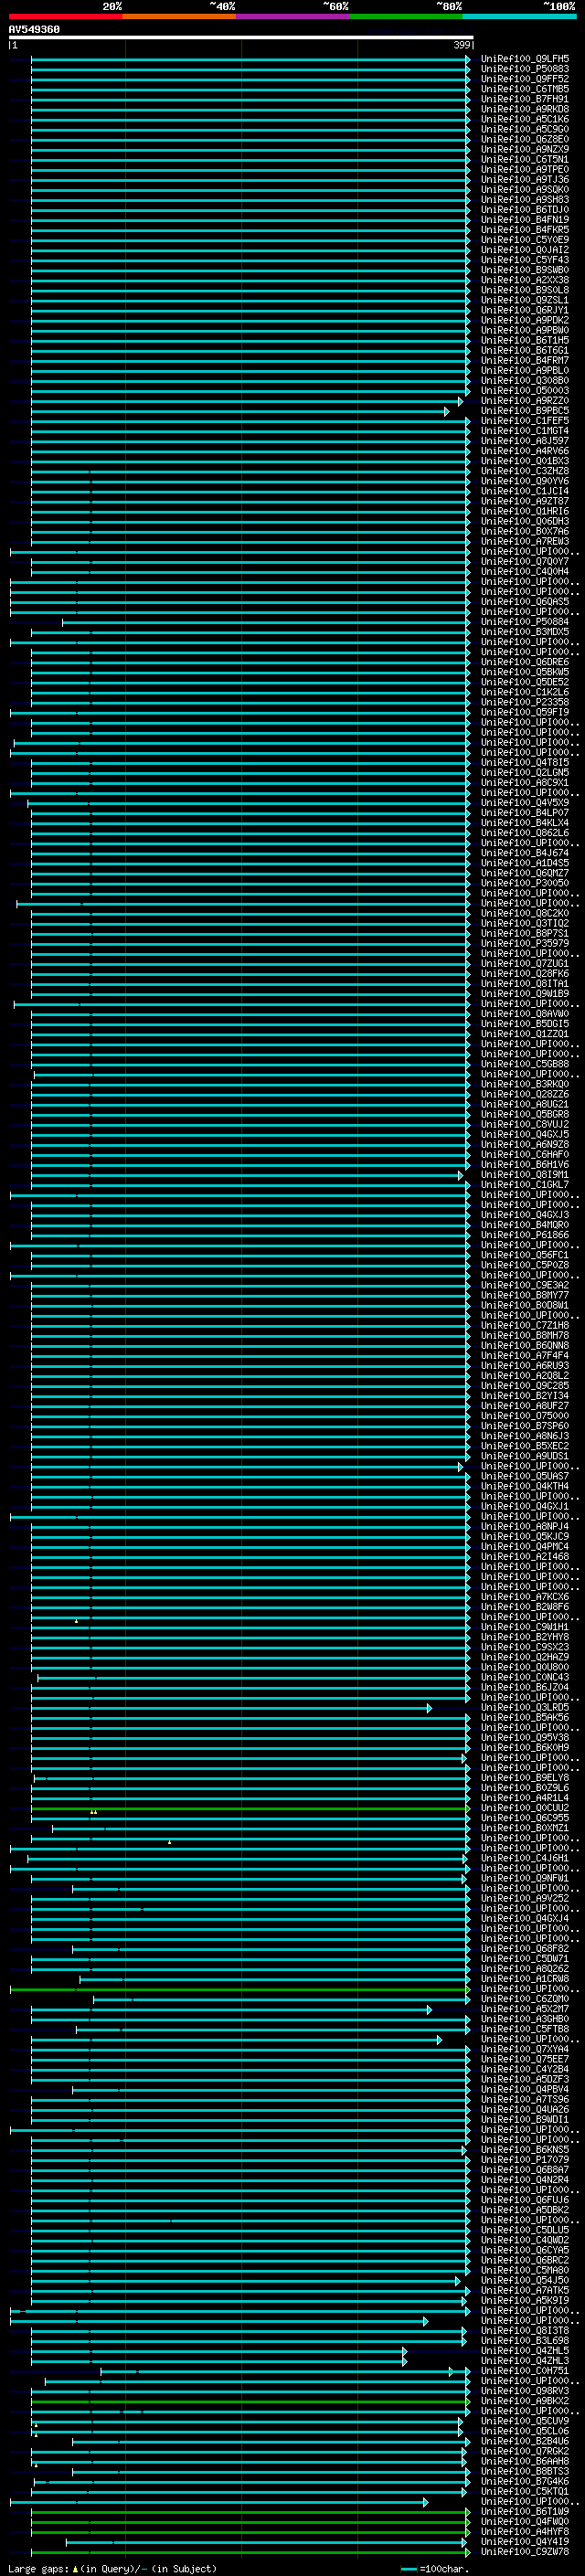Select the UniRef100_A9RZZ0 label
The image size is (585, 2576).
click(x=525, y=401)
